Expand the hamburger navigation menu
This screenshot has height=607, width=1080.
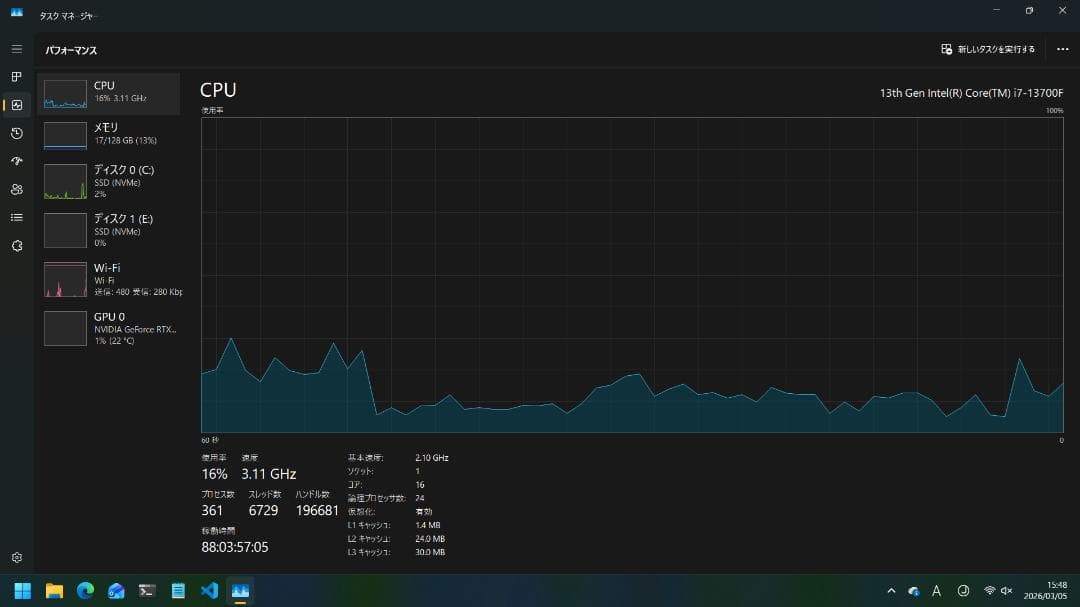[16, 49]
